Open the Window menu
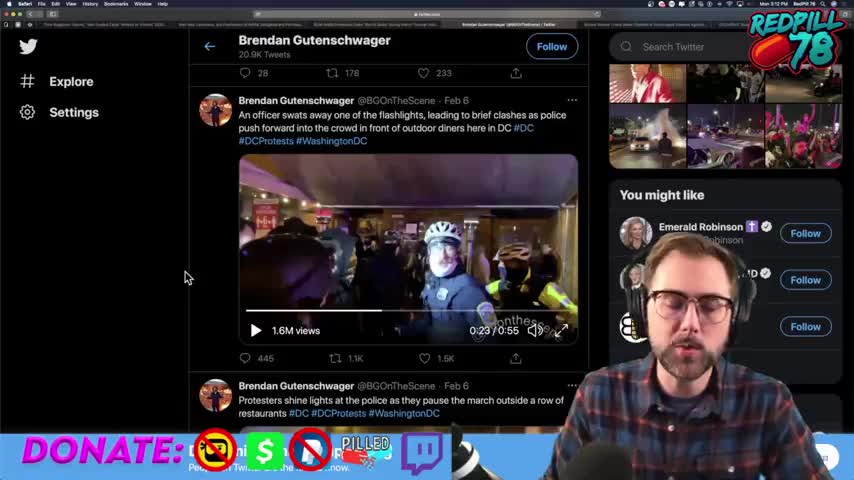 pos(143,4)
